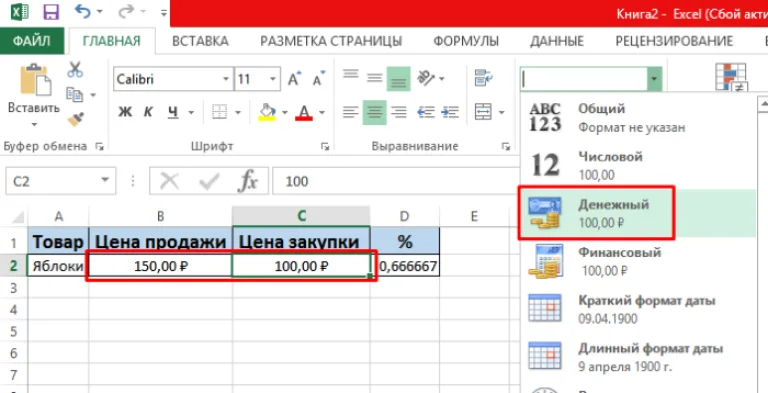Screen dimensions: 768x393
Task: Open the Шрифт group dialog launcher
Action: tap(324, 146)
